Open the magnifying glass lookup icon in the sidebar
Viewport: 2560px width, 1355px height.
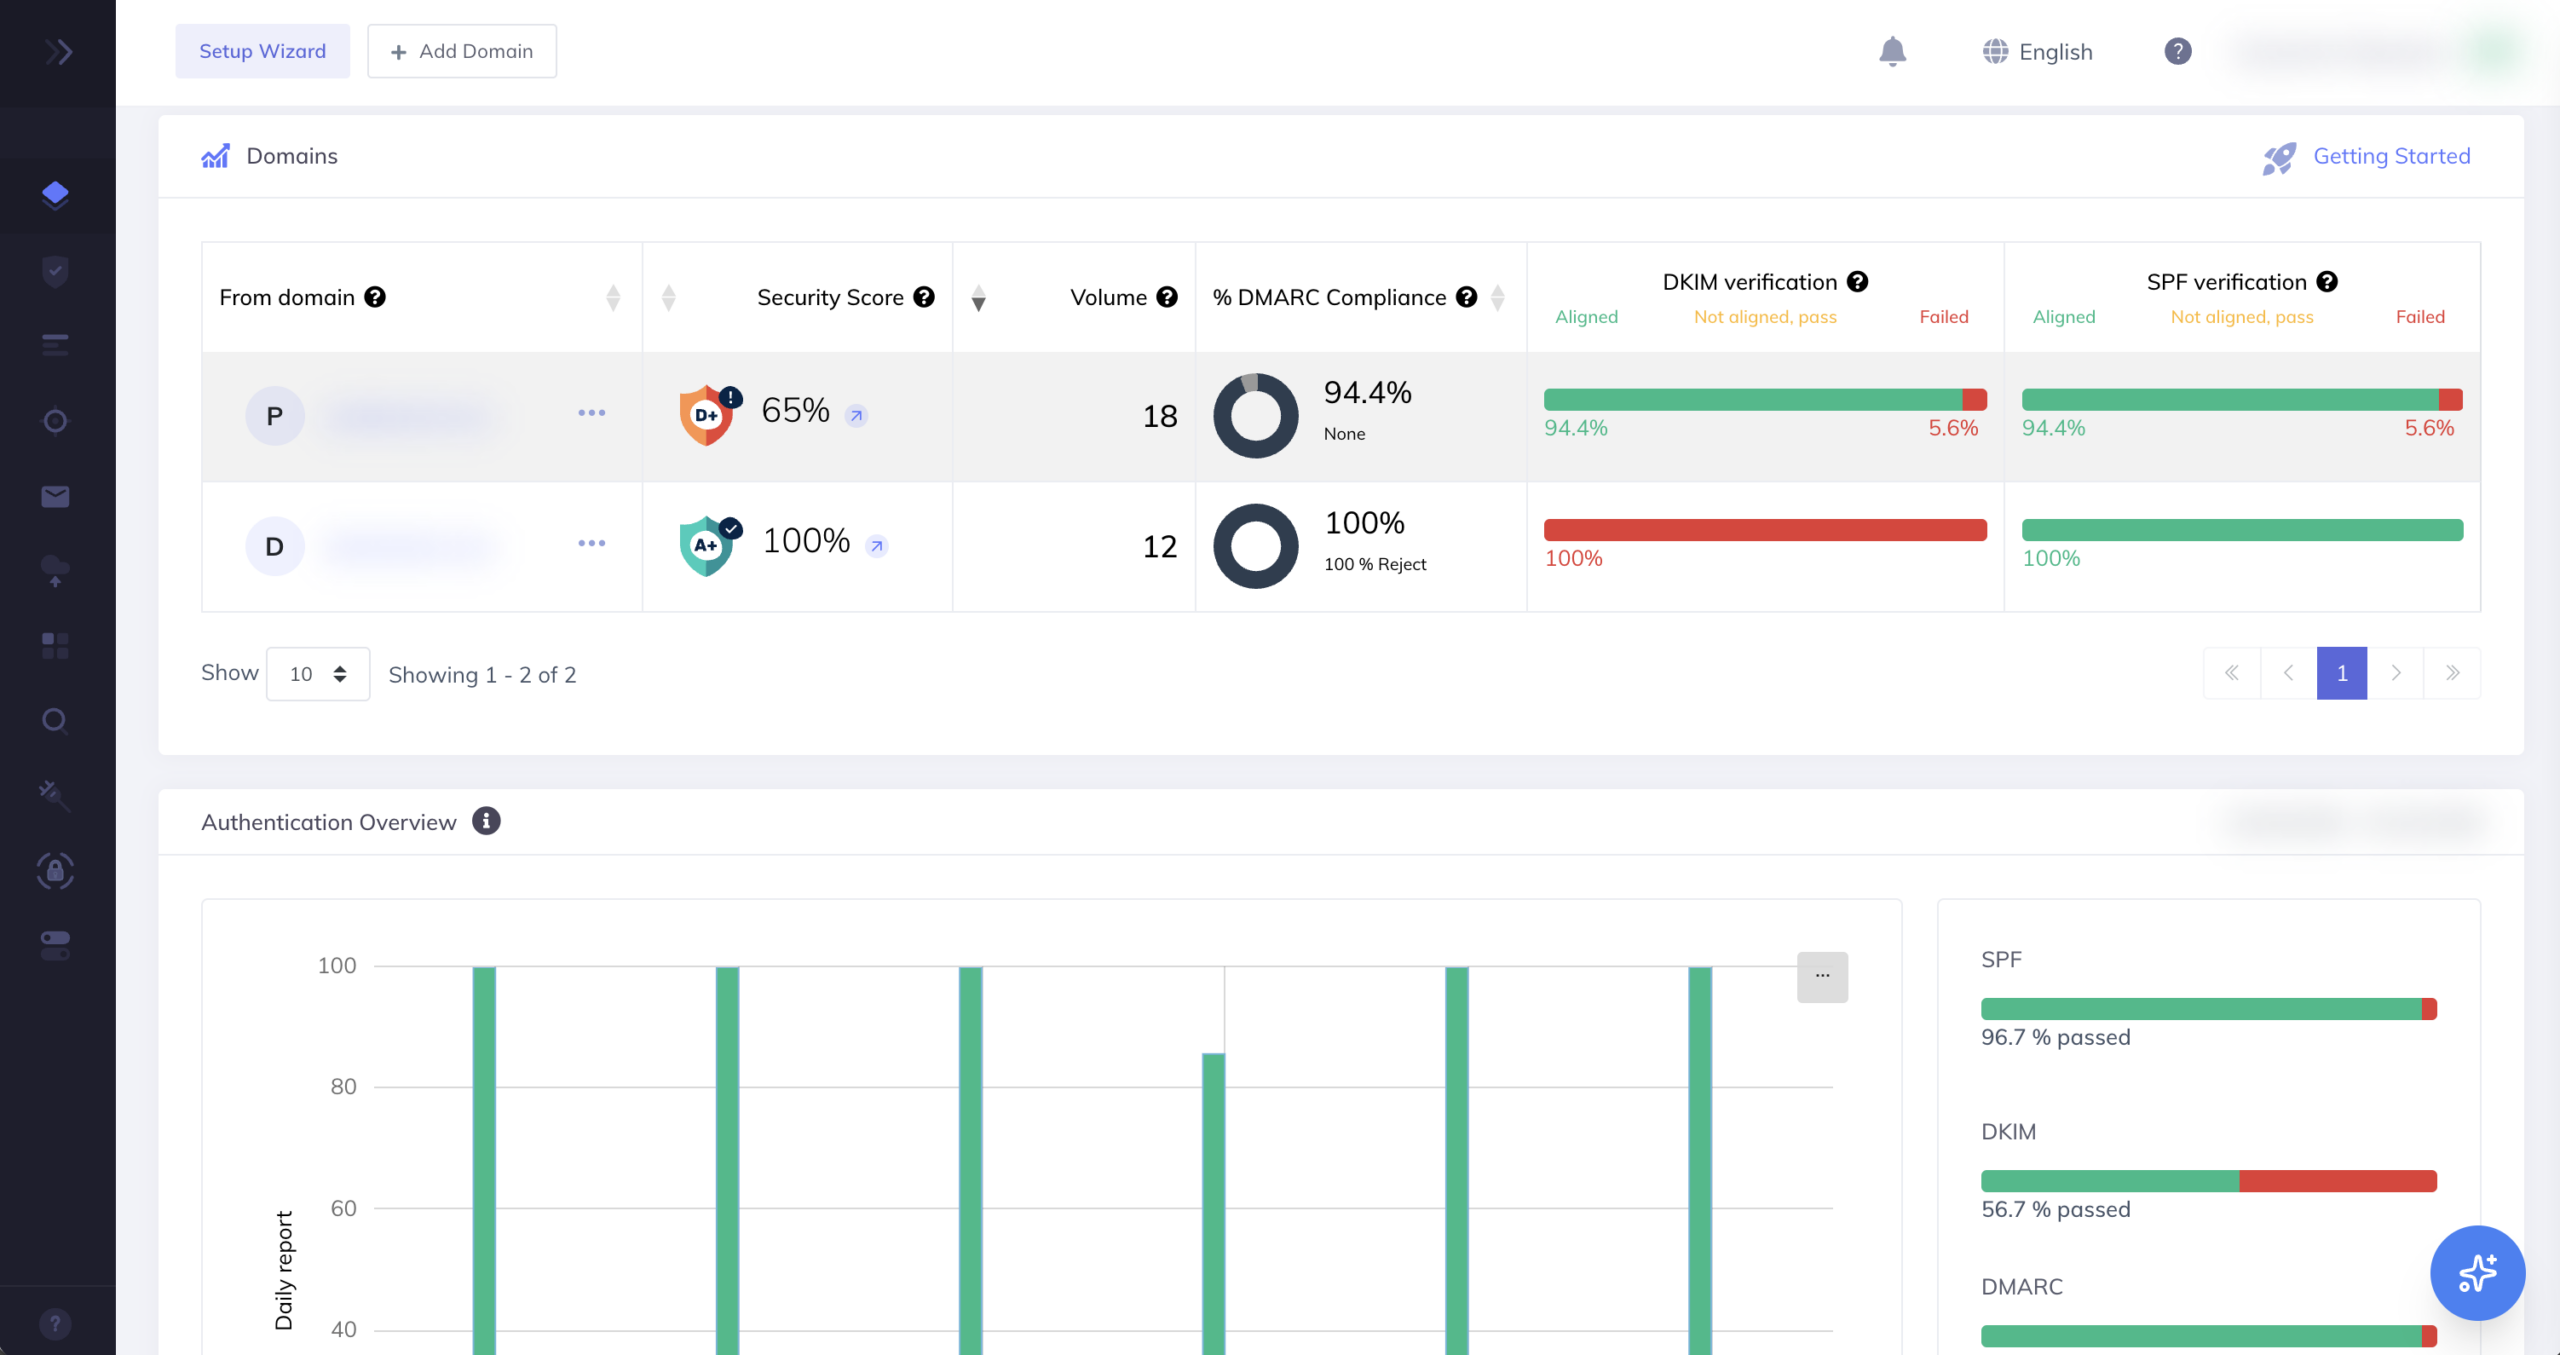tap(56, 721)
